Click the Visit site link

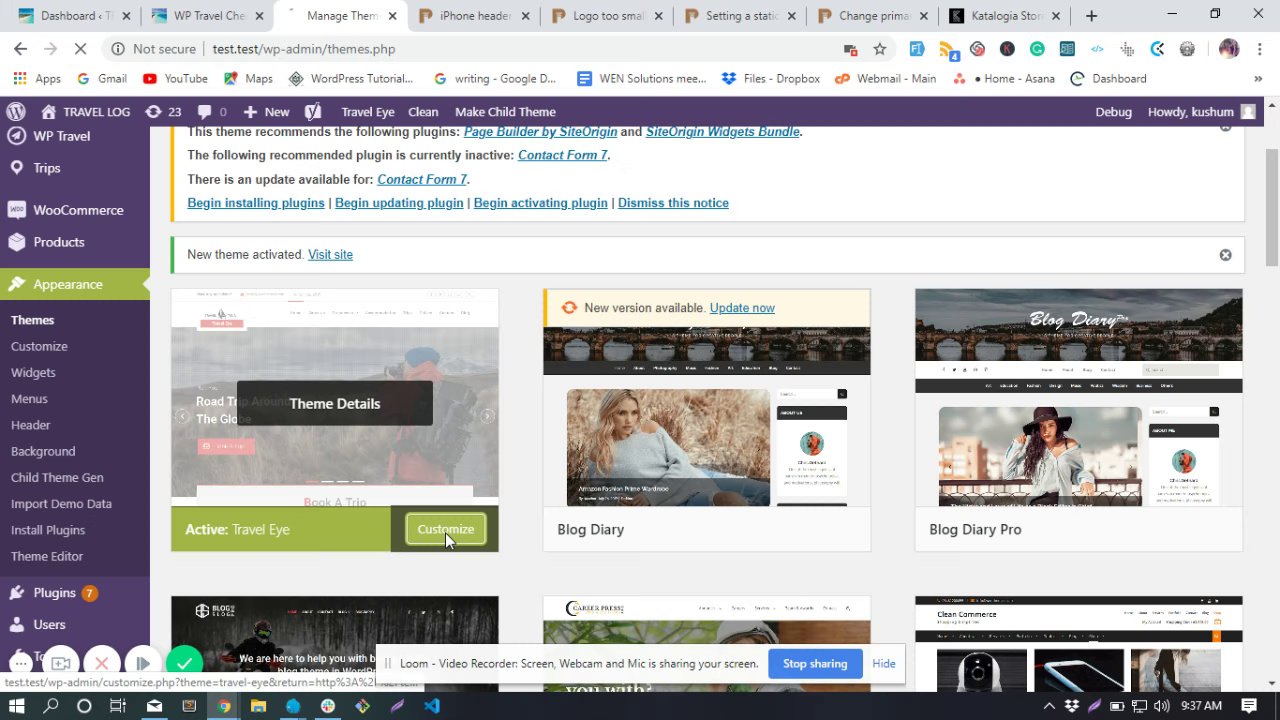click(x=330, y=254)
